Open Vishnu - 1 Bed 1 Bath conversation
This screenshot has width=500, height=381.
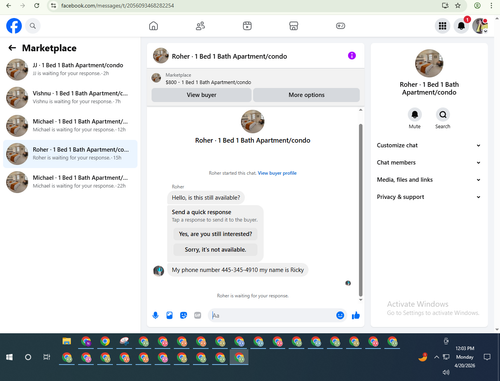pyautogui.click(x=70, y=97)
